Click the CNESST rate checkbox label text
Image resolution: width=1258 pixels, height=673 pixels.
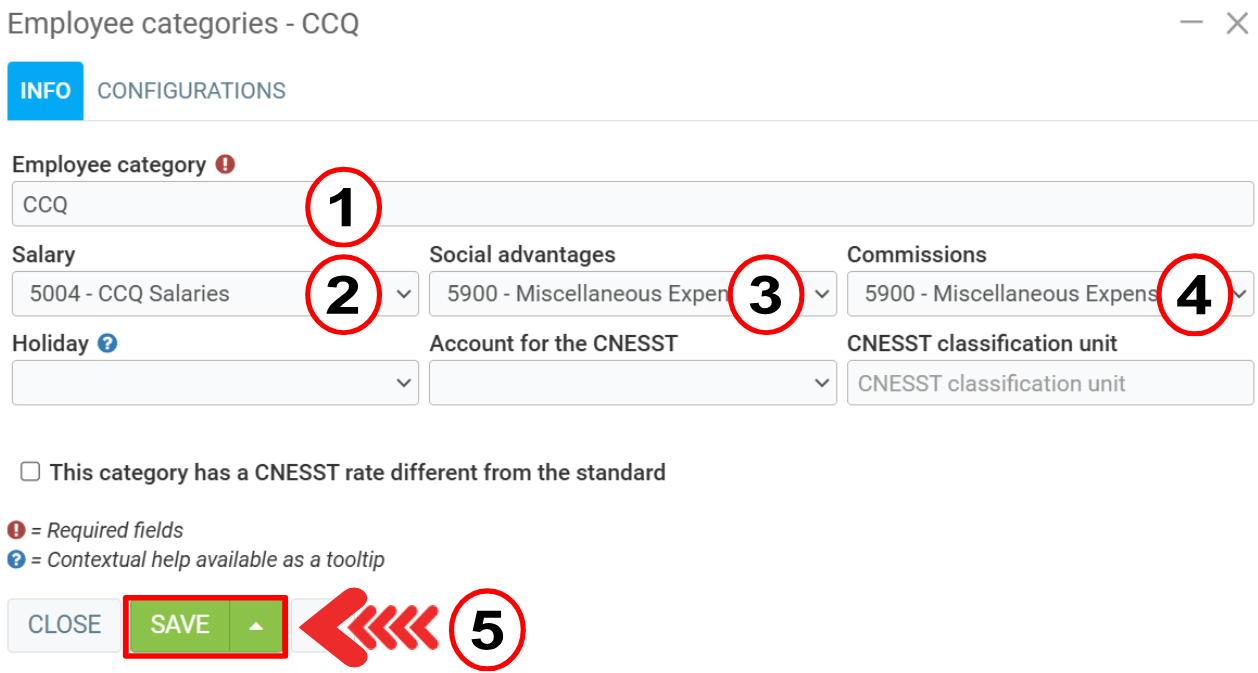pyautogui.click(x=357, y=472)
